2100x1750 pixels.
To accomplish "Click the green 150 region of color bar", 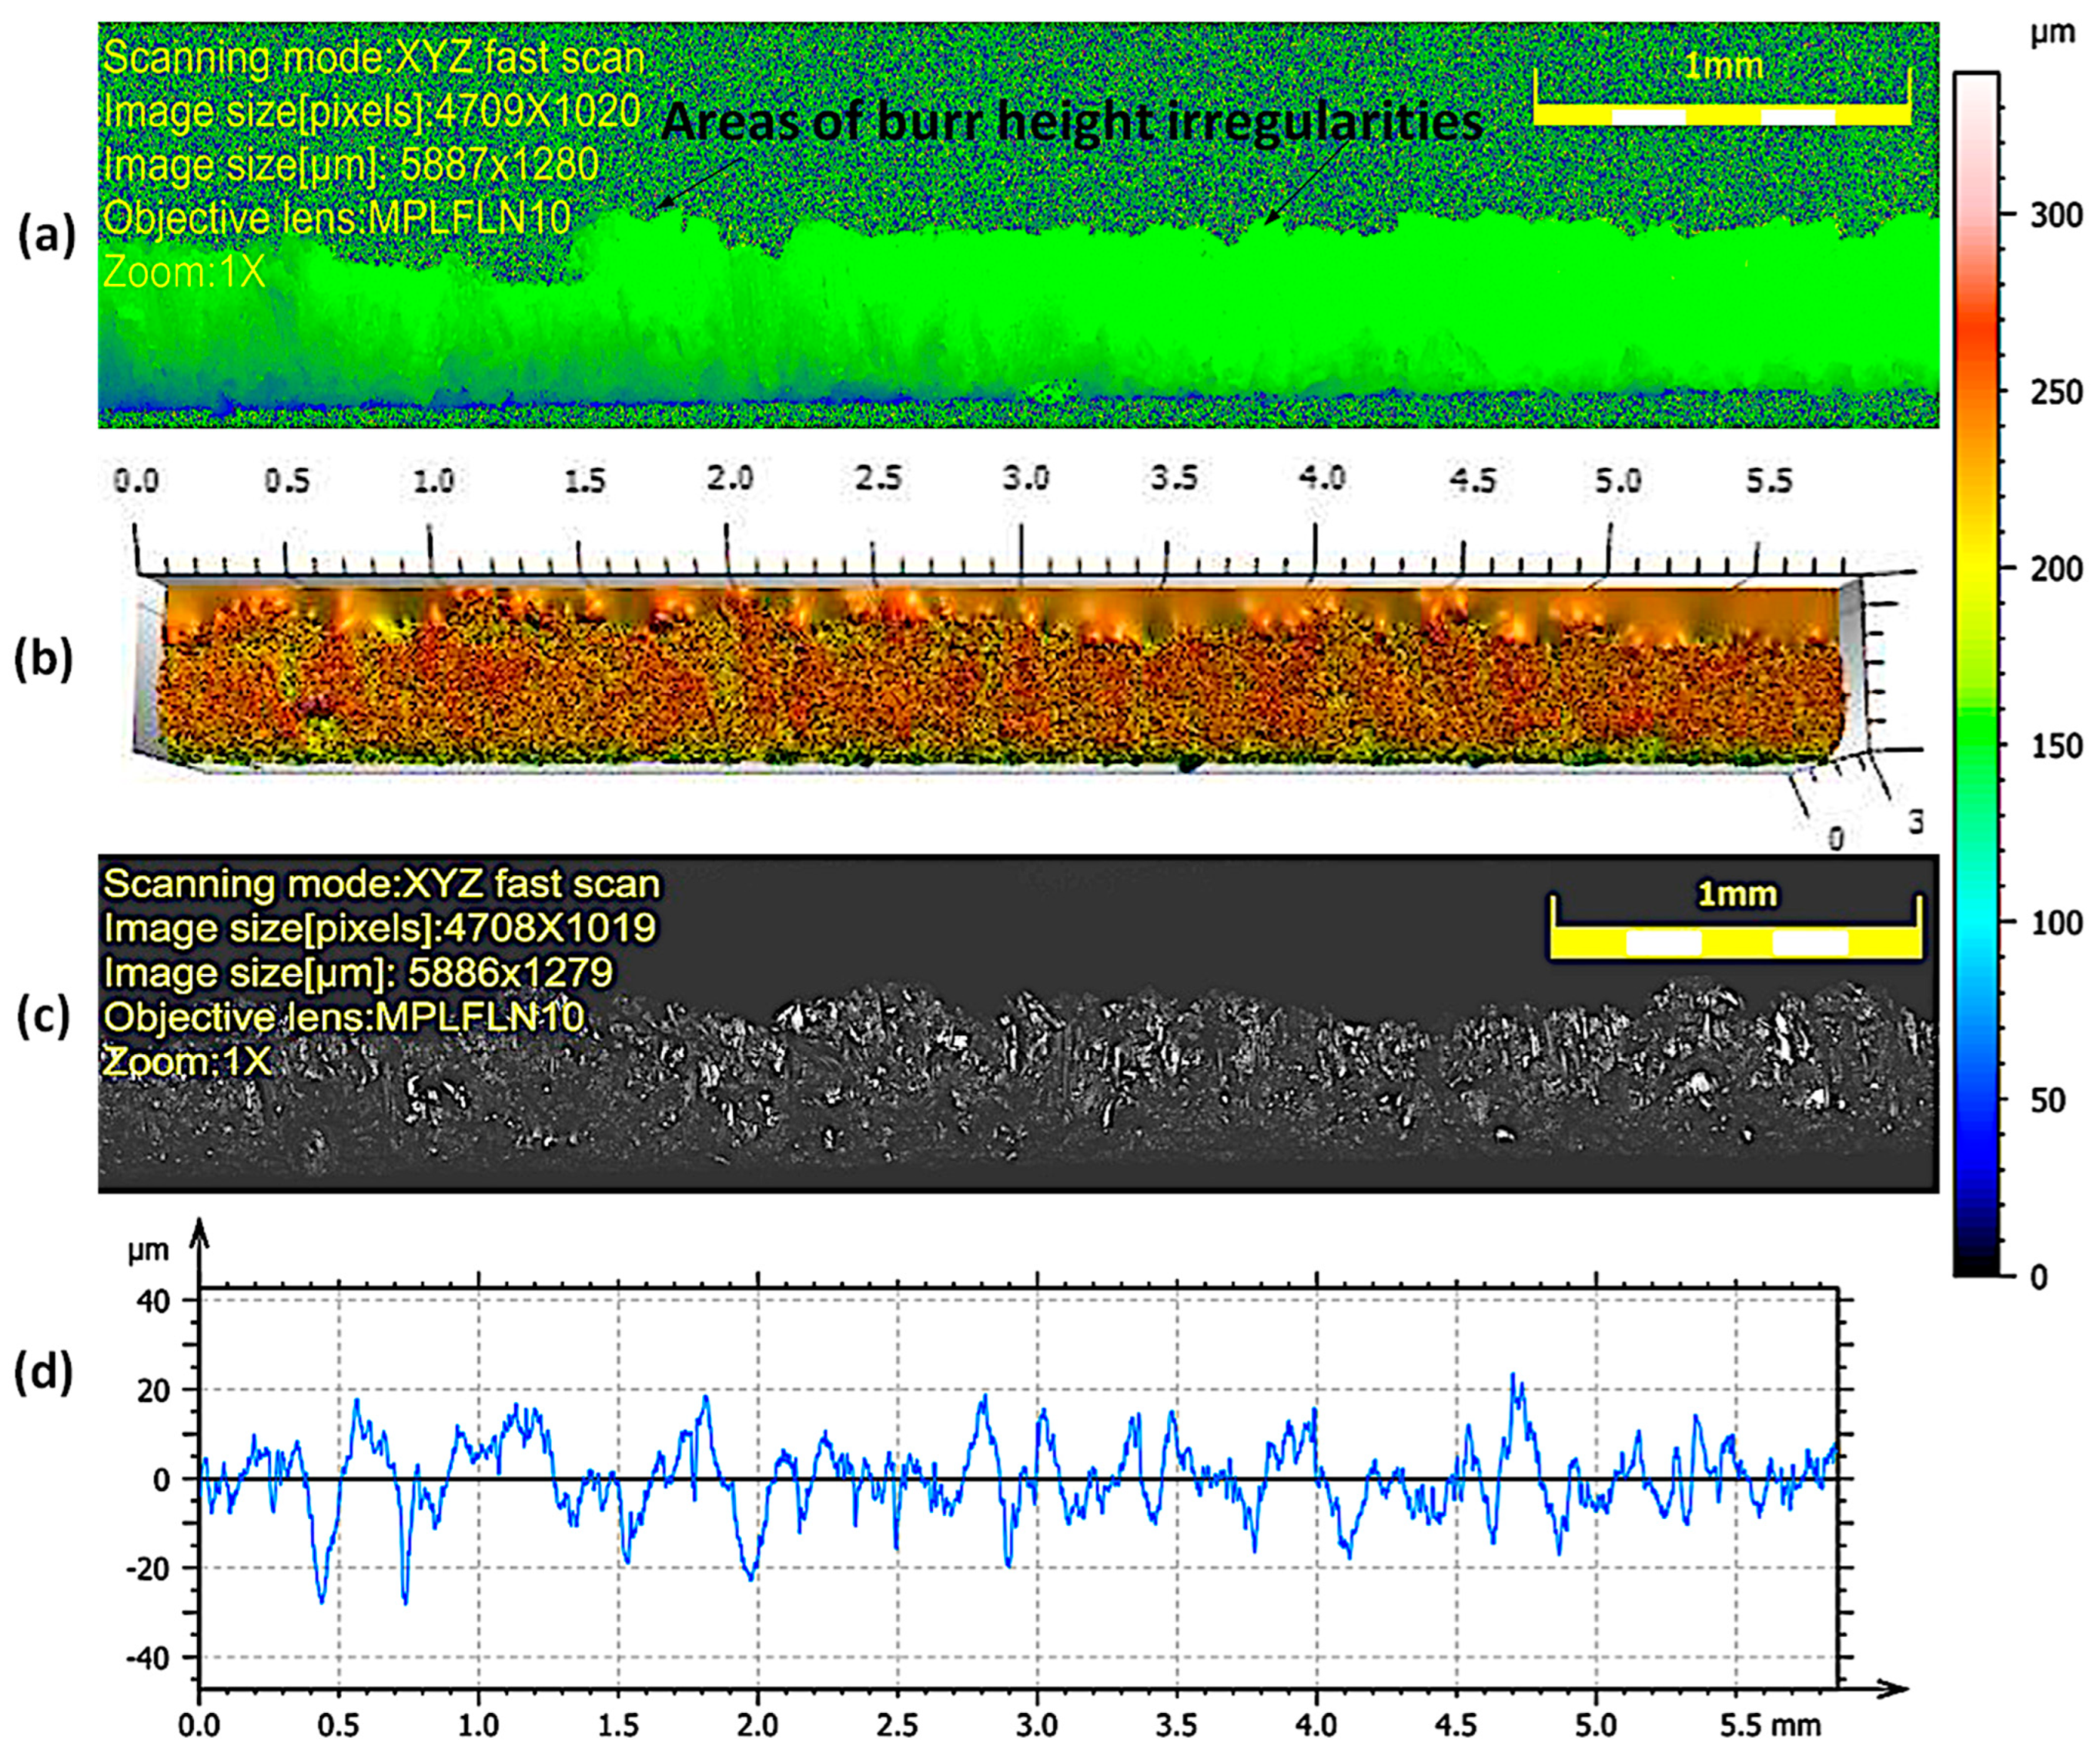I will coord(1976,745).
